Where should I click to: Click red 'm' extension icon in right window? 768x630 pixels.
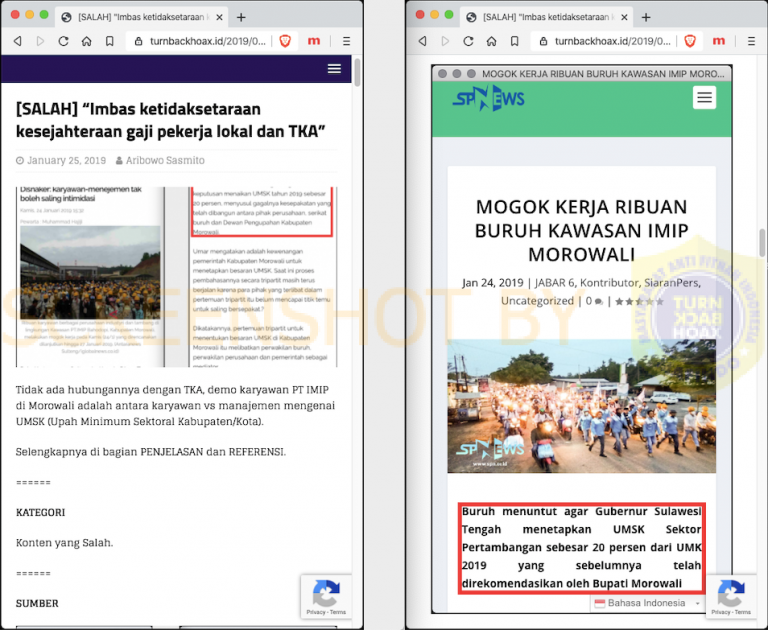click(x=719, y=41)
